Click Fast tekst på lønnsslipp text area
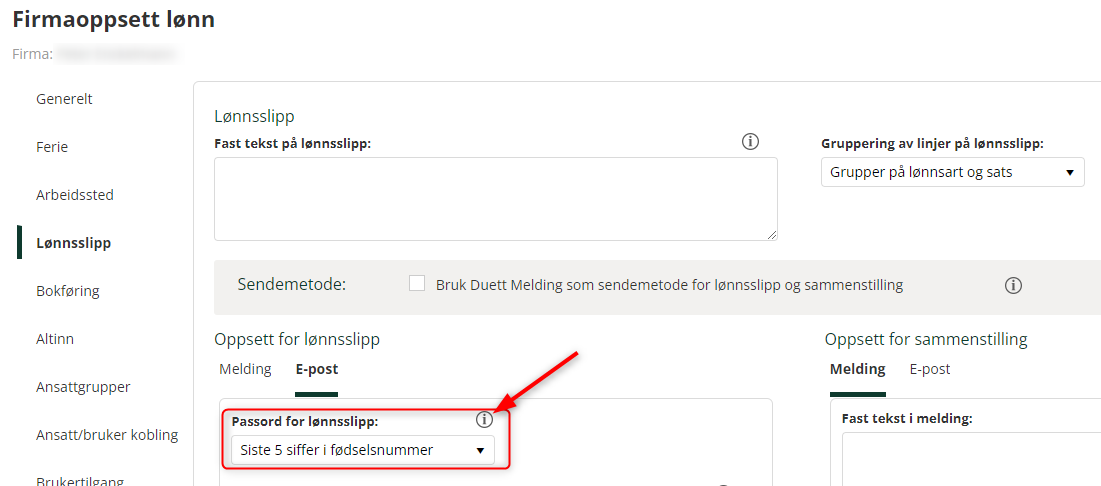 [x=496, y=199]
